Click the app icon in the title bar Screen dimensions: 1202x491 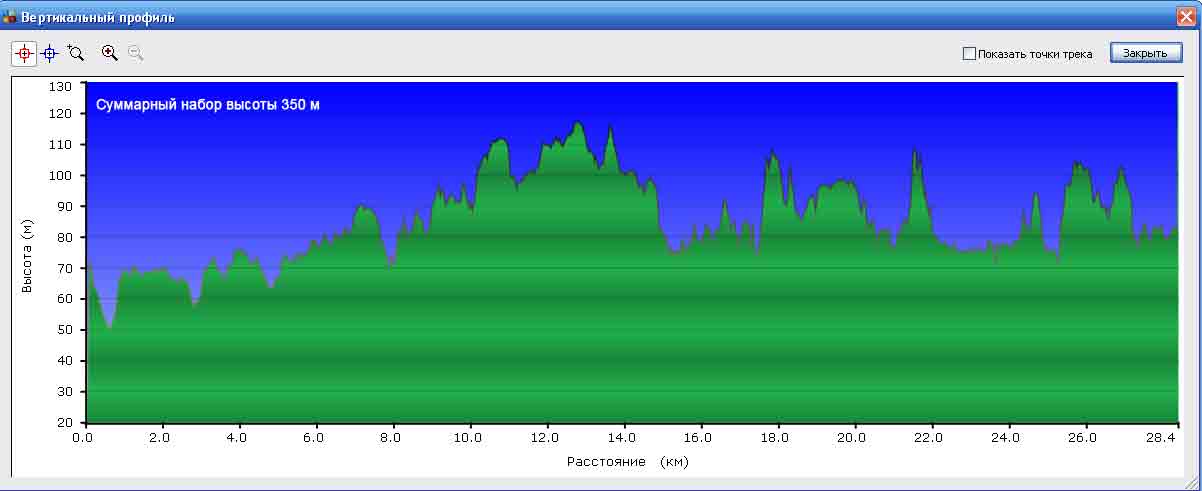[10, 17]
